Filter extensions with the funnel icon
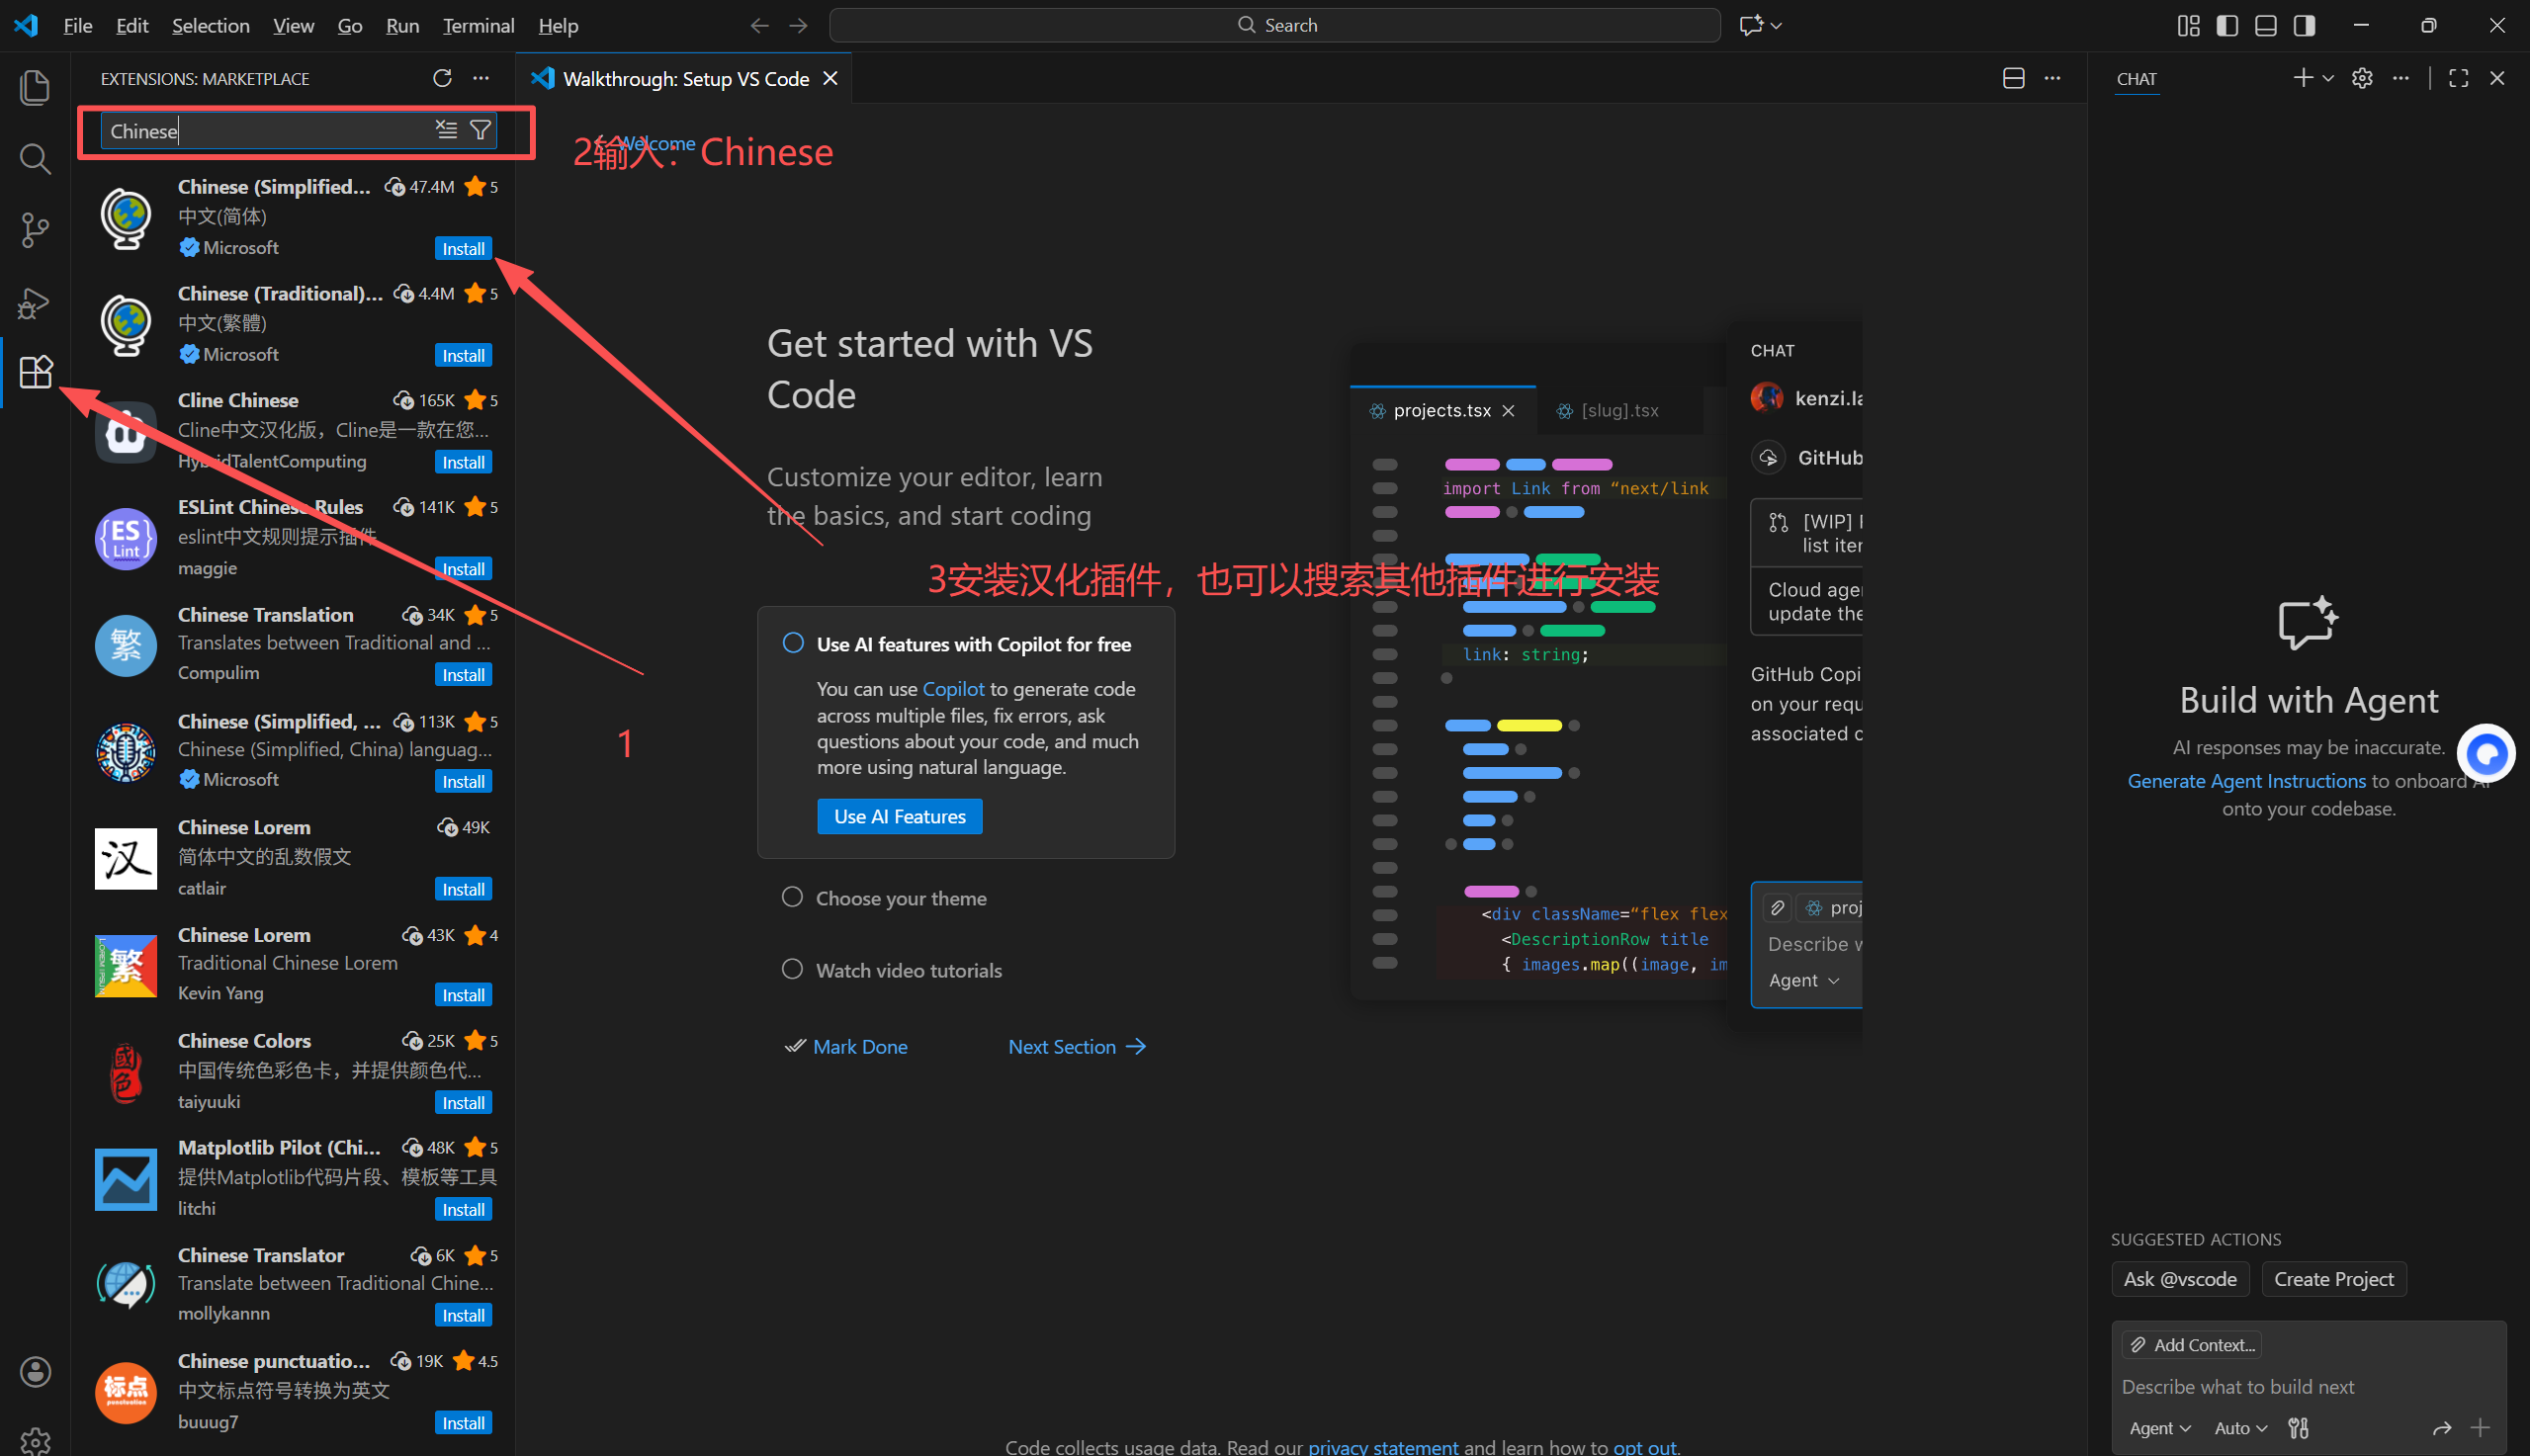The image size is (2530, 1456). pyautogui.click(x=480, y=130)
